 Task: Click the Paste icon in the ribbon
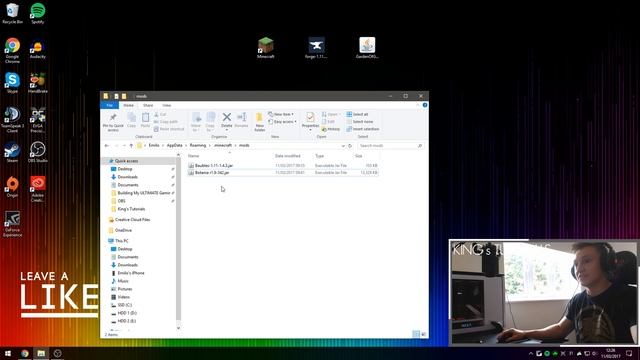coord(145,118)
